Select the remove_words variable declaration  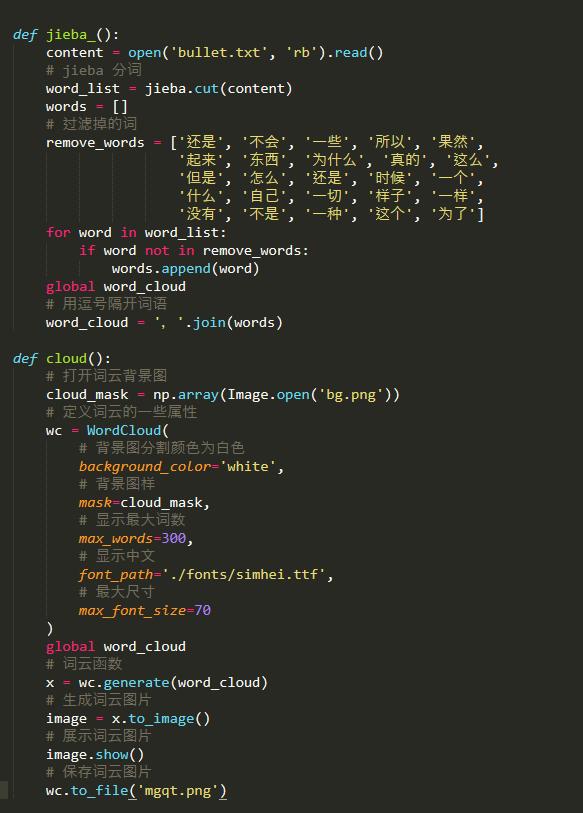[x=95, y=143]
